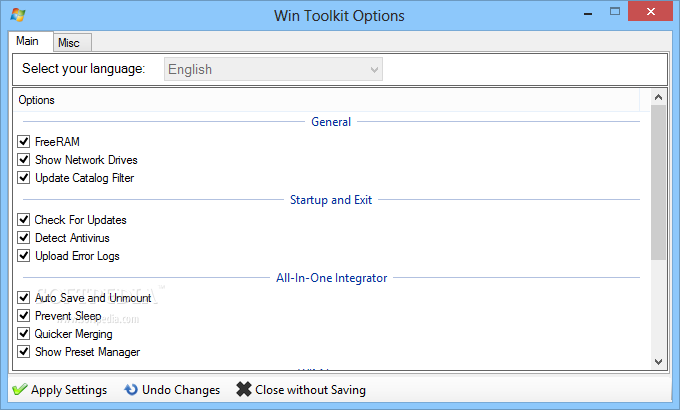This screenshot has width=680, height=410.
Task: Uncheck Detect Antivirus option
Action: click(x=24, y=238)
